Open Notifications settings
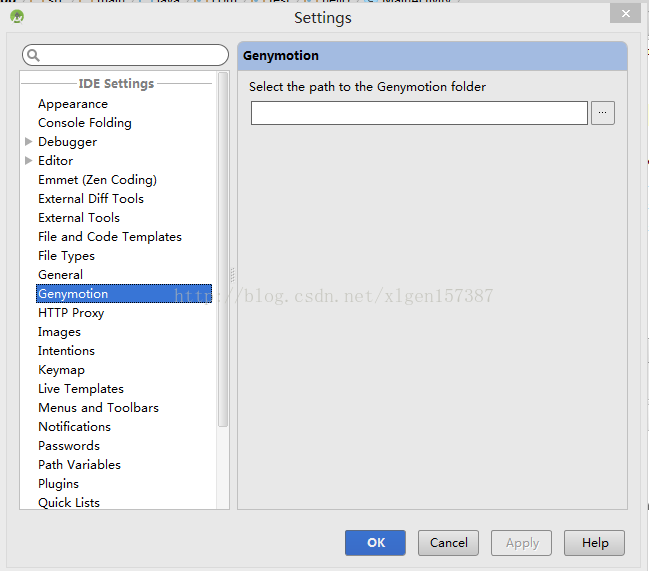The width and height of the screenshot is (649, 571). point(75,427)
